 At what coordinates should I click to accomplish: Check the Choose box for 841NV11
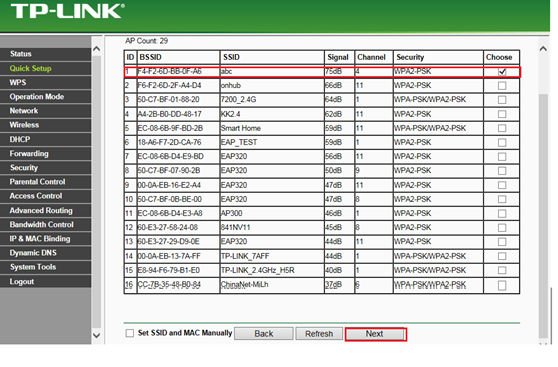tap(502, 227)
